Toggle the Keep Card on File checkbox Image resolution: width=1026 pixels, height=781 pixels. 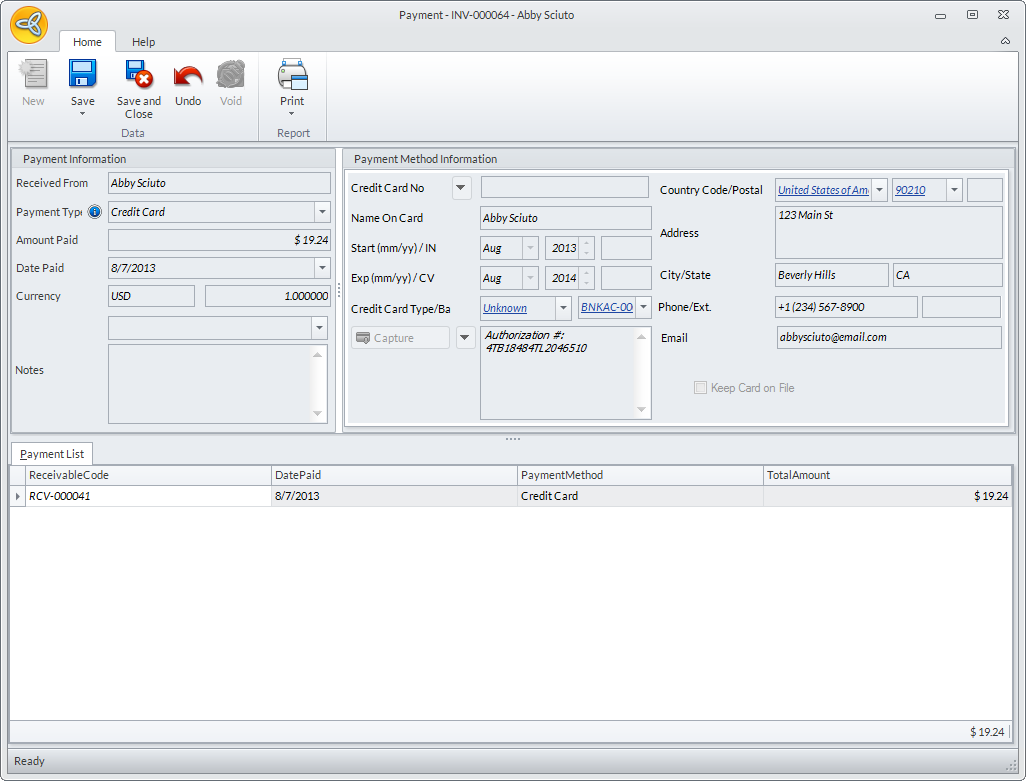pyautogui.click(x=700, y=388)
